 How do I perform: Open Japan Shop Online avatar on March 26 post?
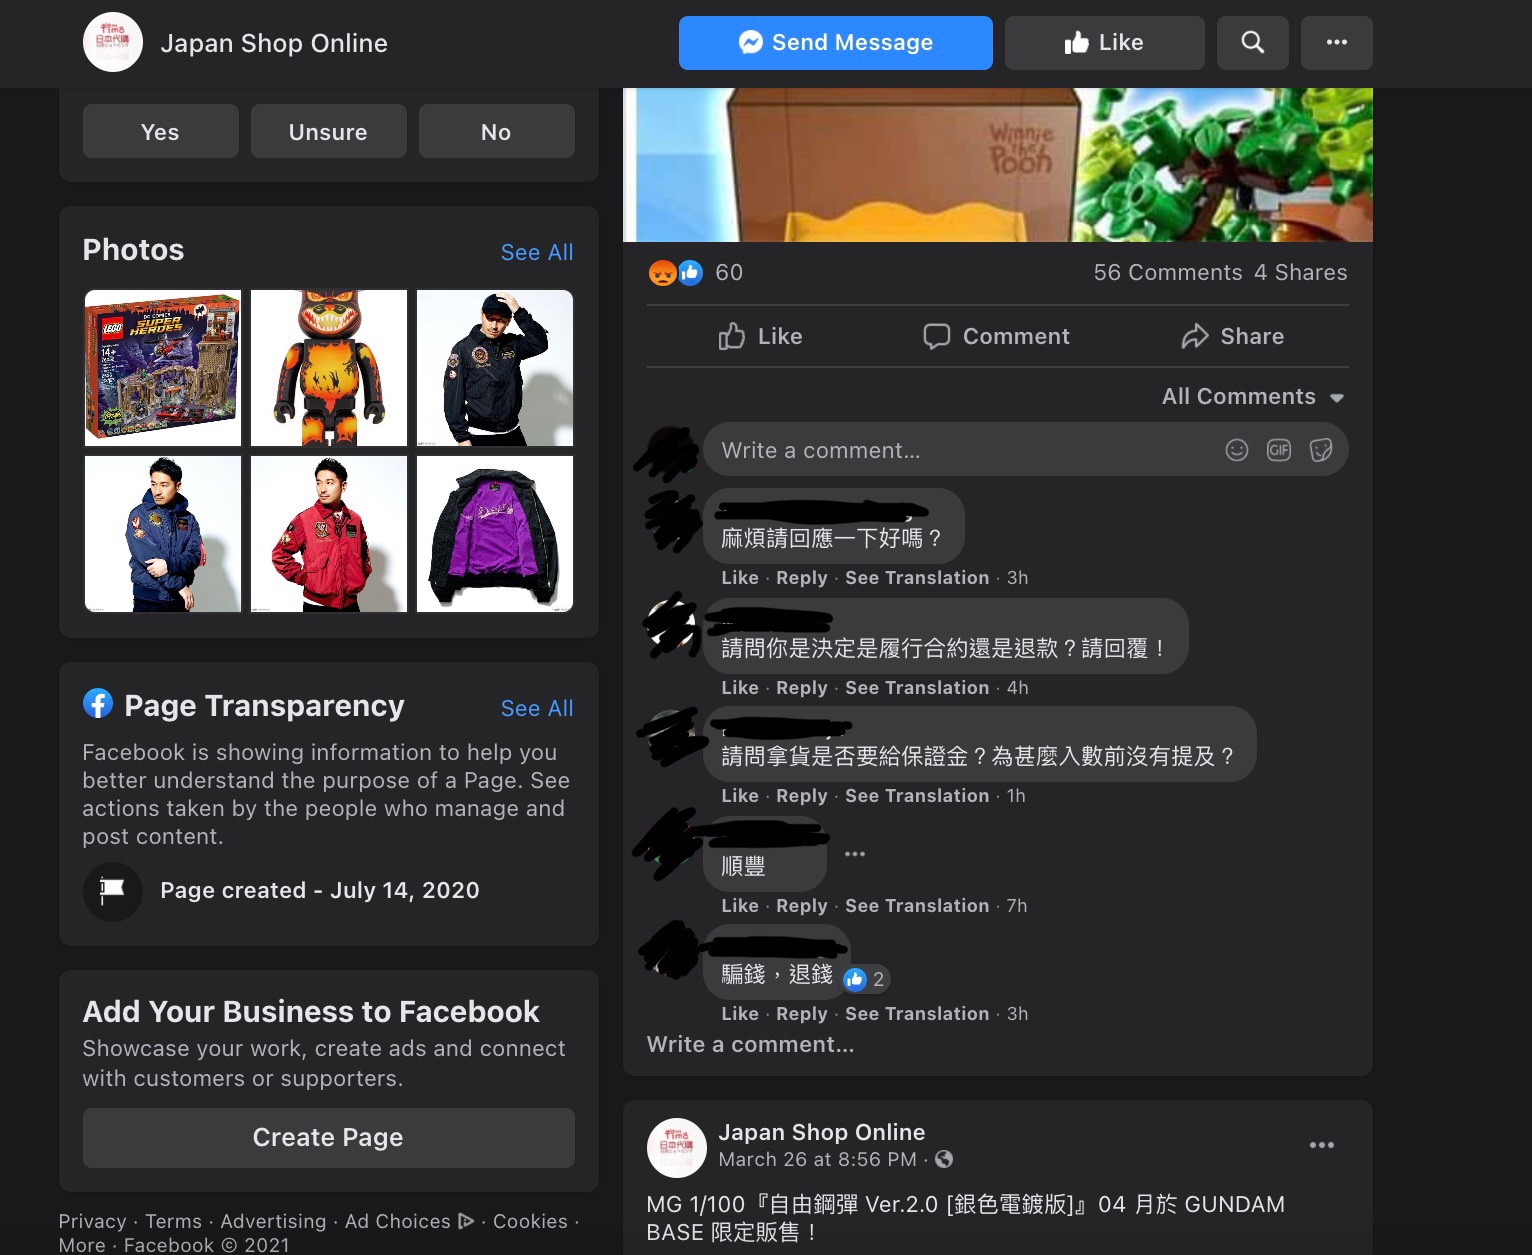[x=677, y=1147]
